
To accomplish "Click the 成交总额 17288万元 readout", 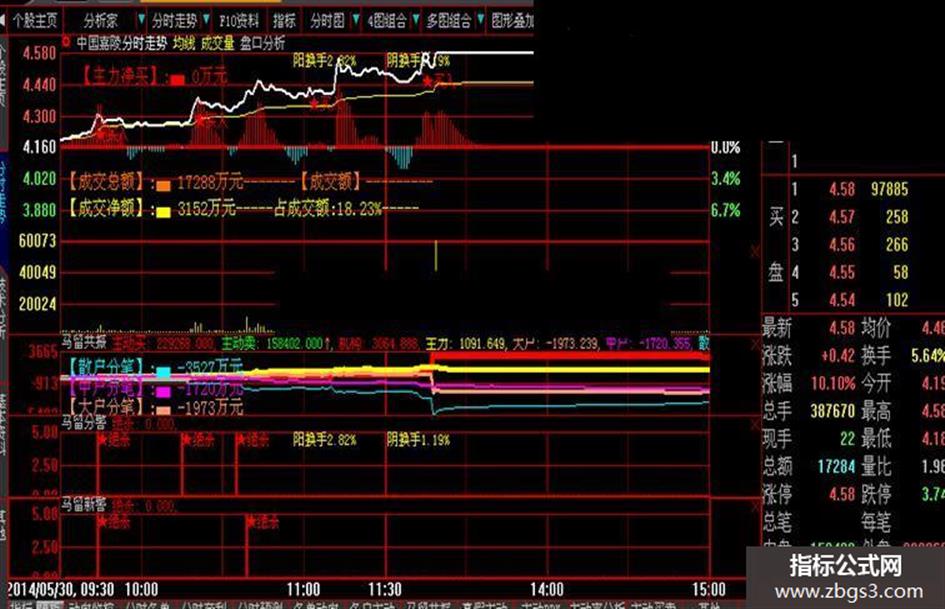I will (157, 182).
